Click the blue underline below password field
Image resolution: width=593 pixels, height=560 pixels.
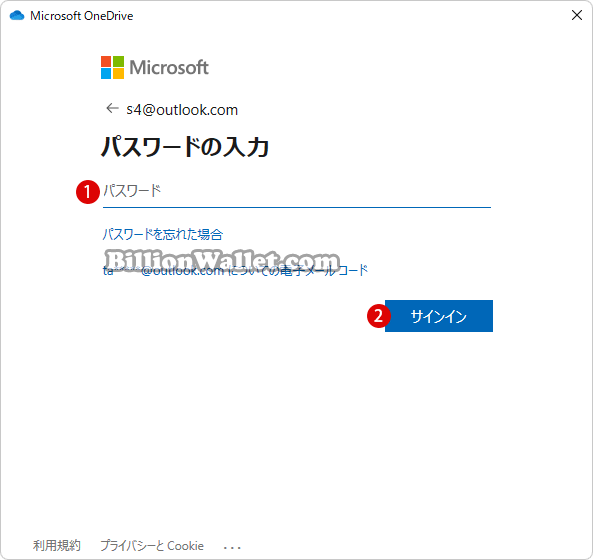pos(296,207)
